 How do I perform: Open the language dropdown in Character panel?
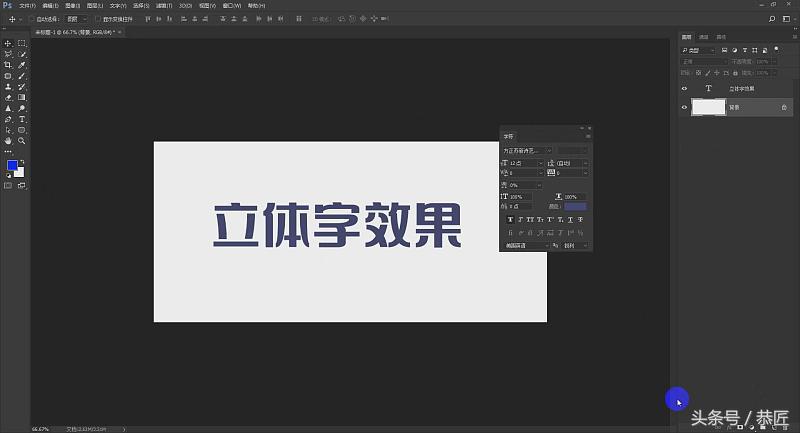(x=526, y=245)
